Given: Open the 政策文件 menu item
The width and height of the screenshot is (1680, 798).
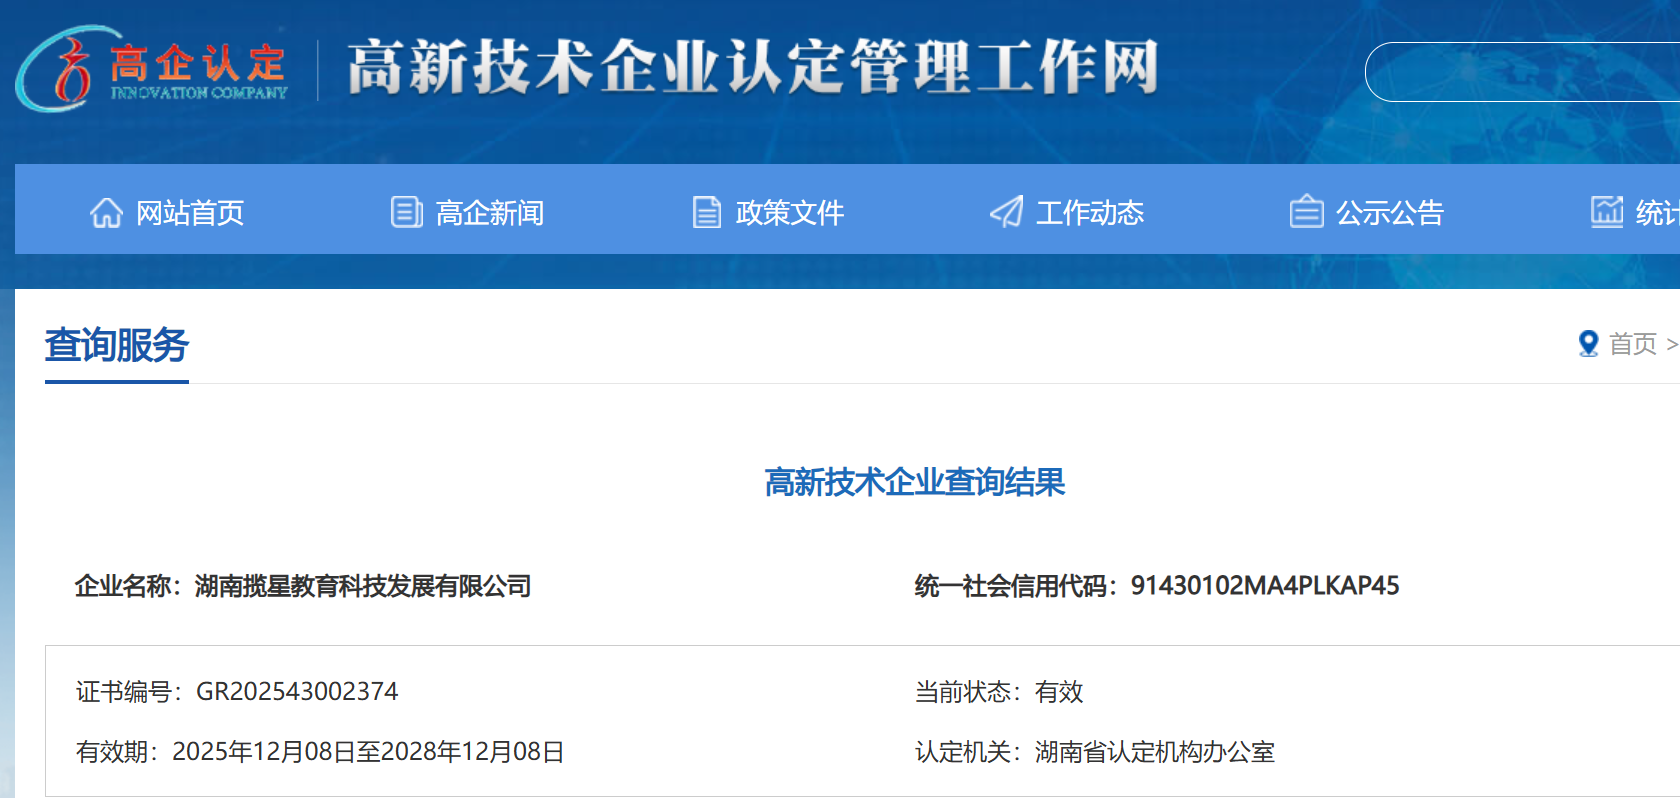Looking at the screenshot, I should click(790, 213).
